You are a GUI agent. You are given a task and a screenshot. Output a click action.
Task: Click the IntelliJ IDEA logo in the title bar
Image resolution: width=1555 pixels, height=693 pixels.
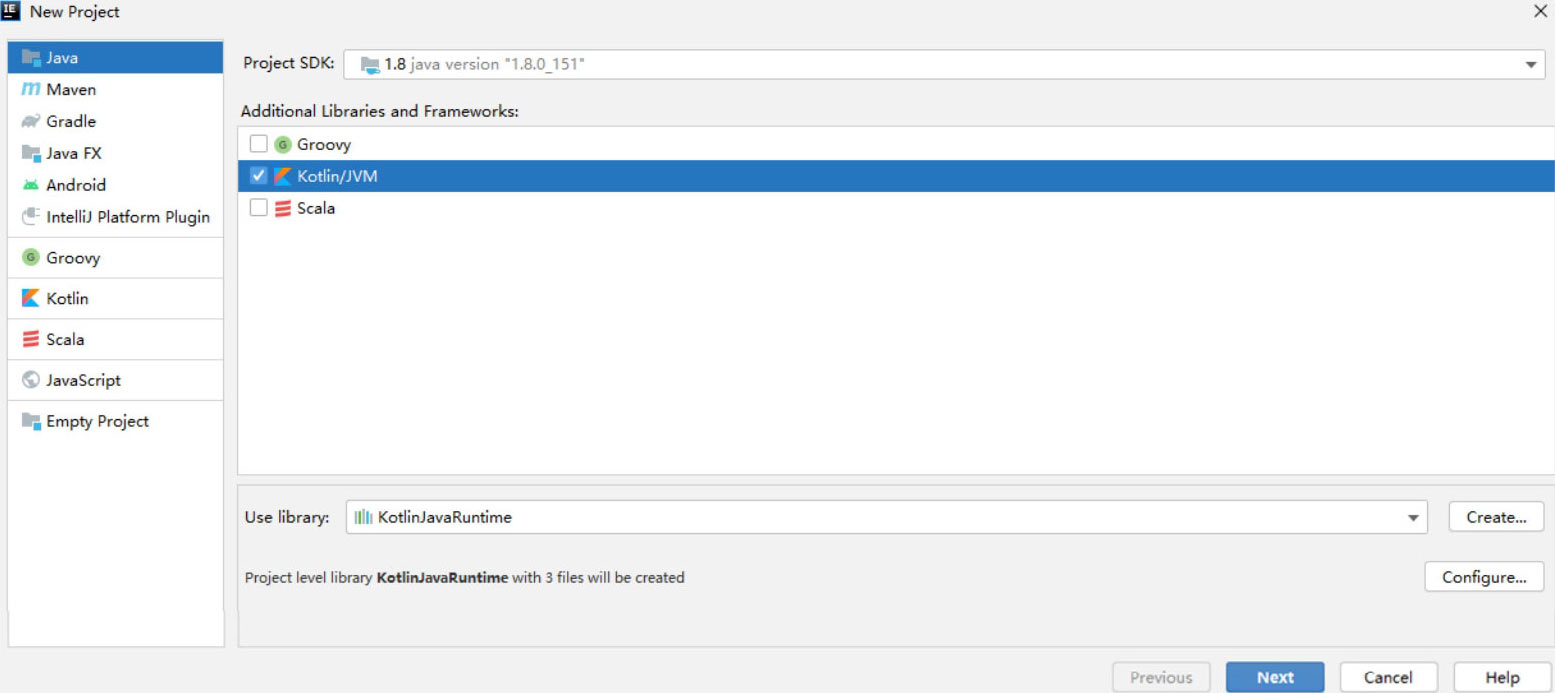tap(12, 12)
